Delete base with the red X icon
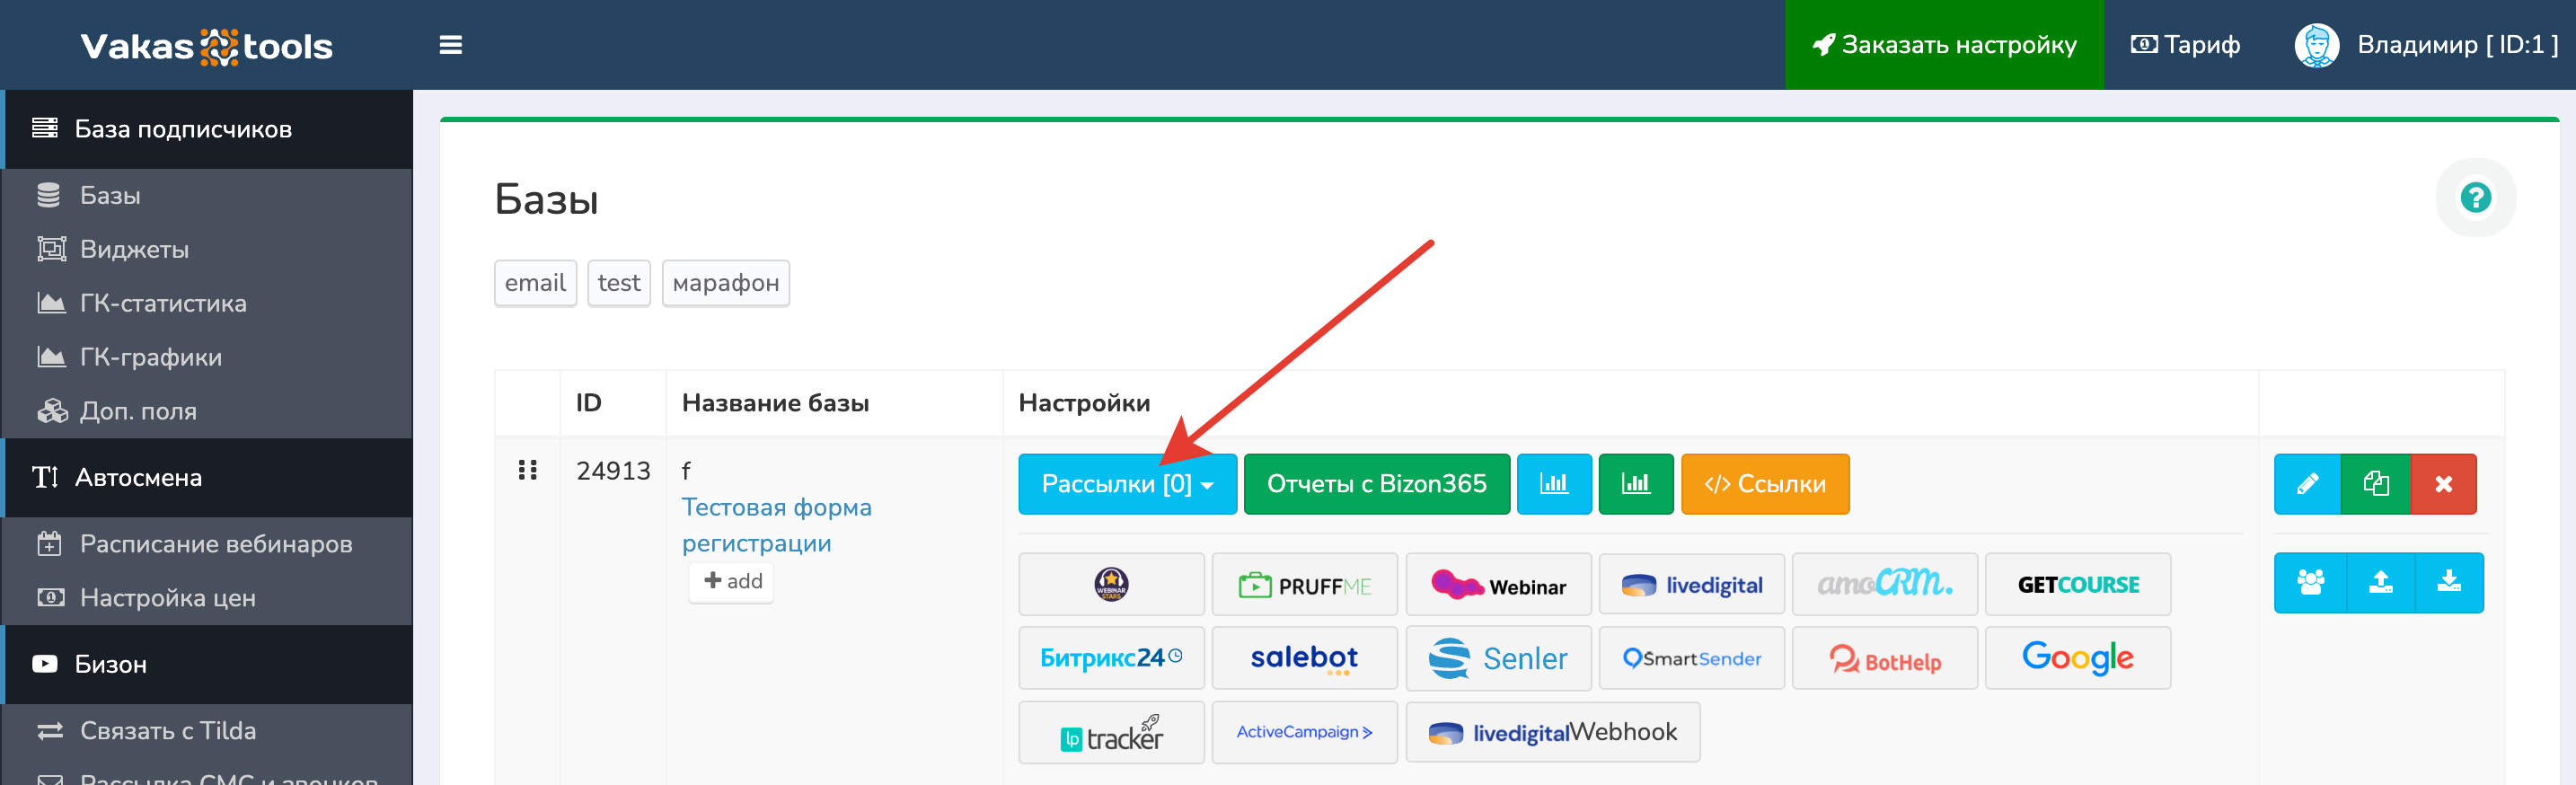The width and height of the screenshot is (2576, 785). pos(2443,484)
